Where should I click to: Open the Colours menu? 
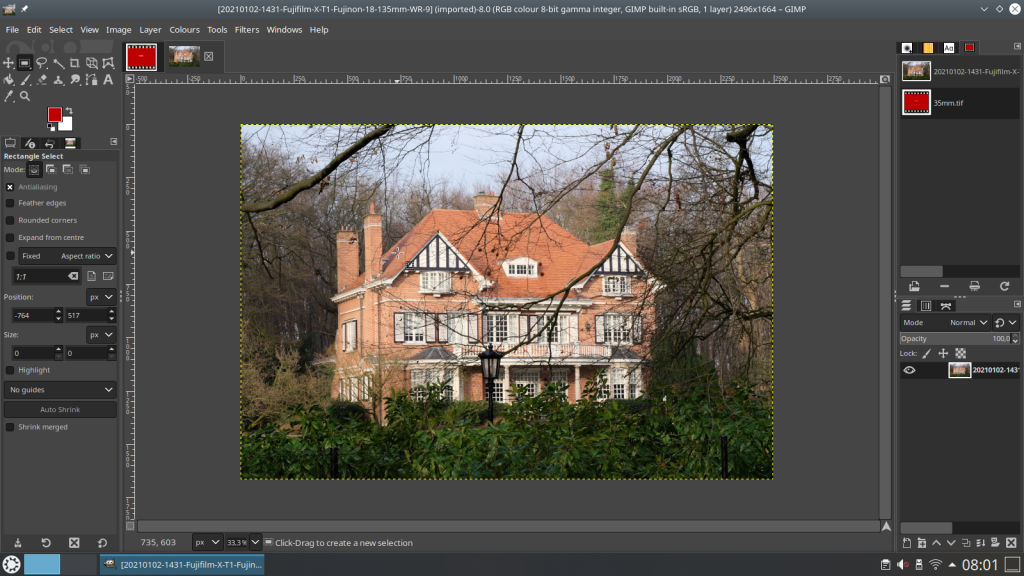tap(184, 30)
